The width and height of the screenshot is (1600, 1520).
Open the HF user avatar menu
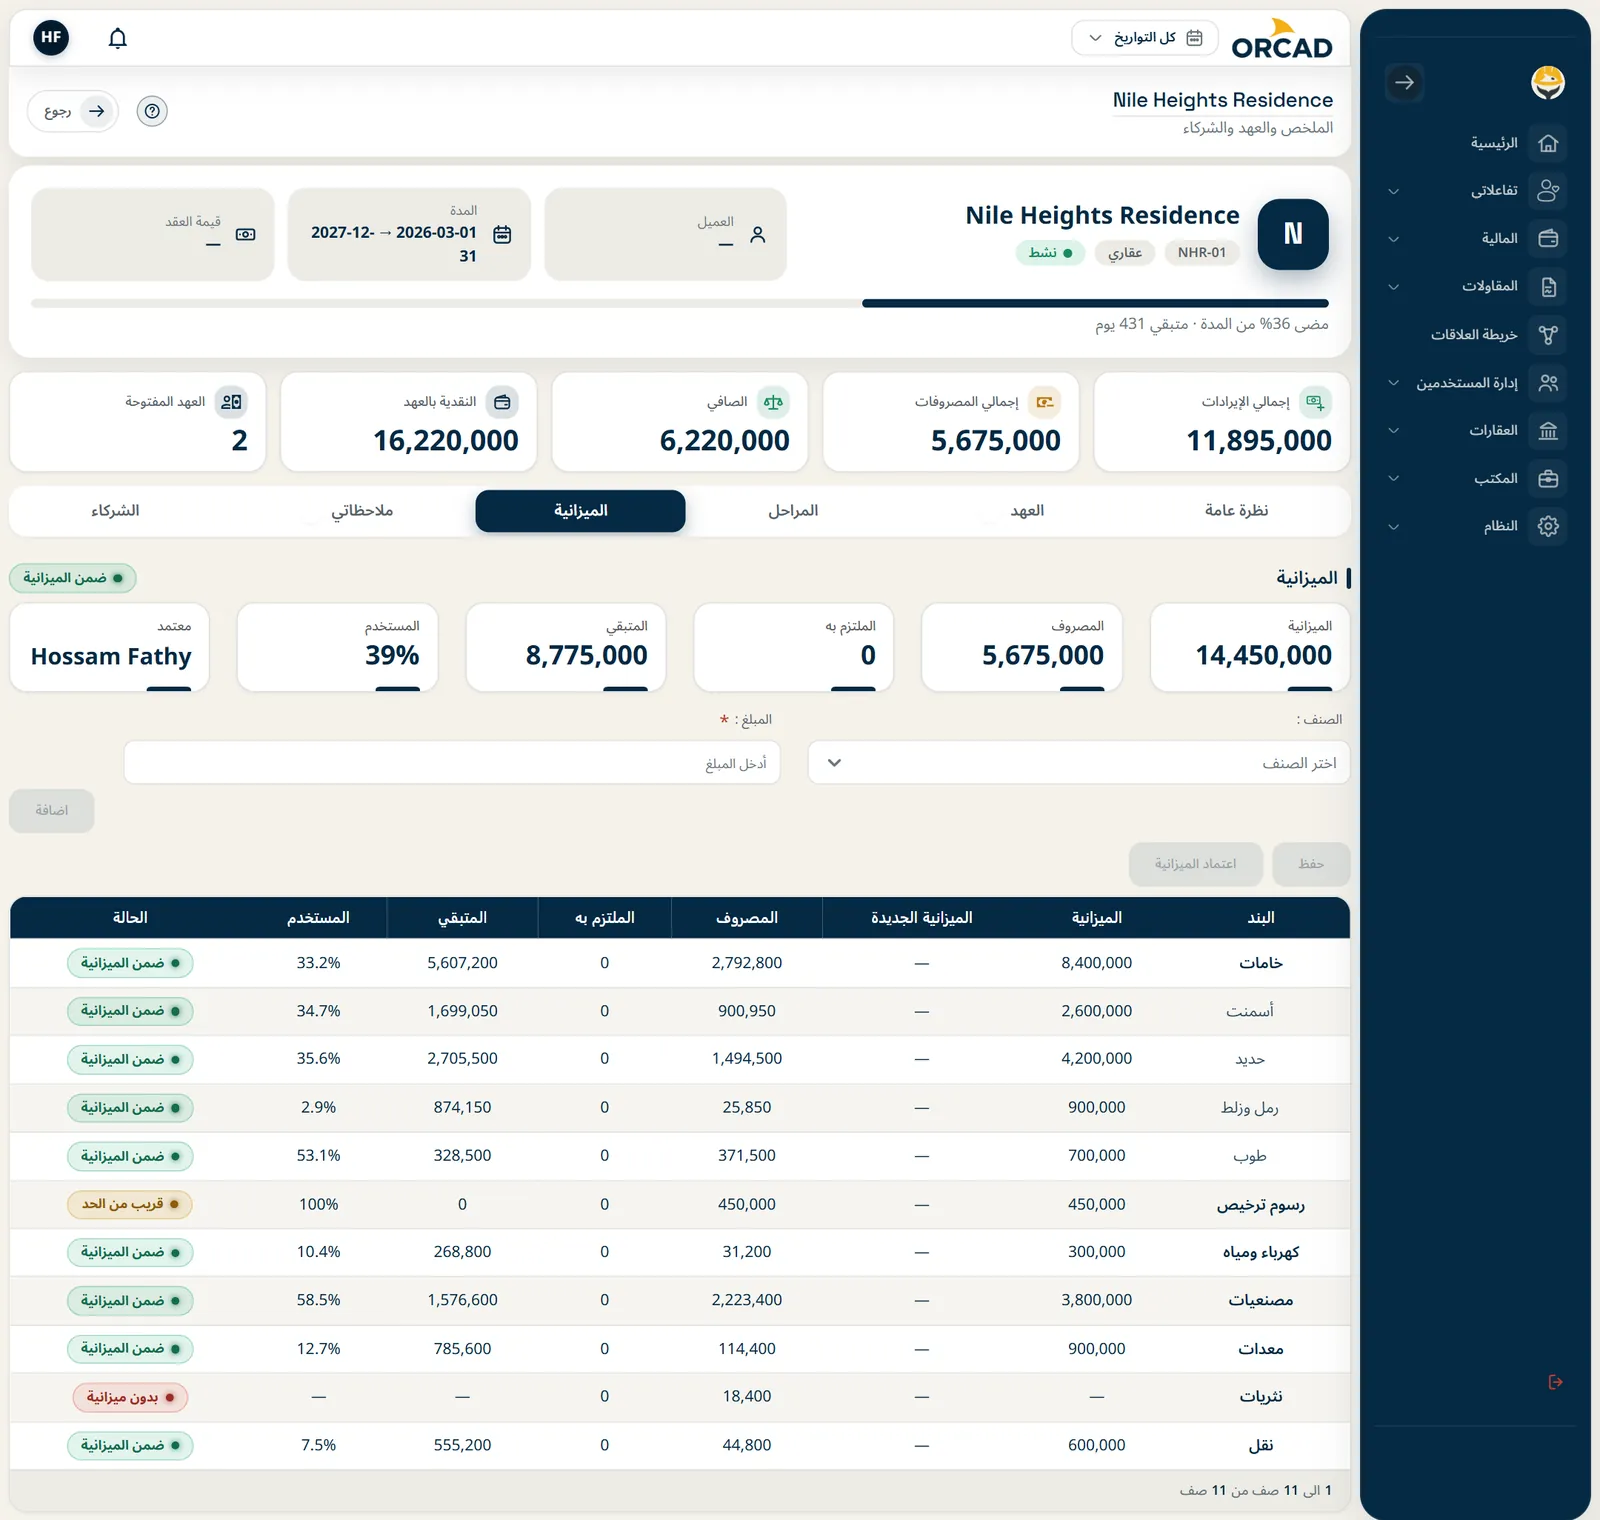point(51,38)
